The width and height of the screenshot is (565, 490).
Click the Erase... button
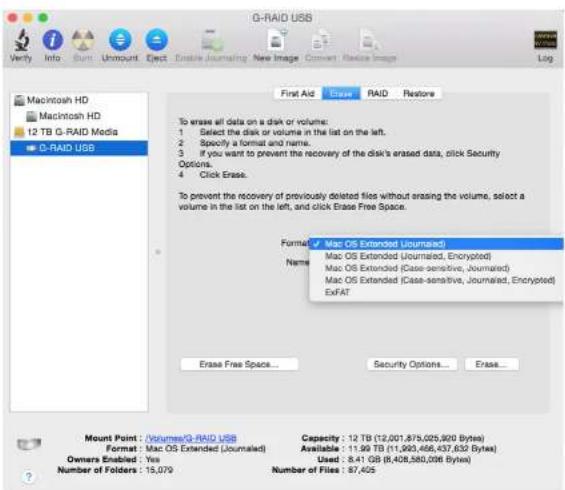point(492,364)
